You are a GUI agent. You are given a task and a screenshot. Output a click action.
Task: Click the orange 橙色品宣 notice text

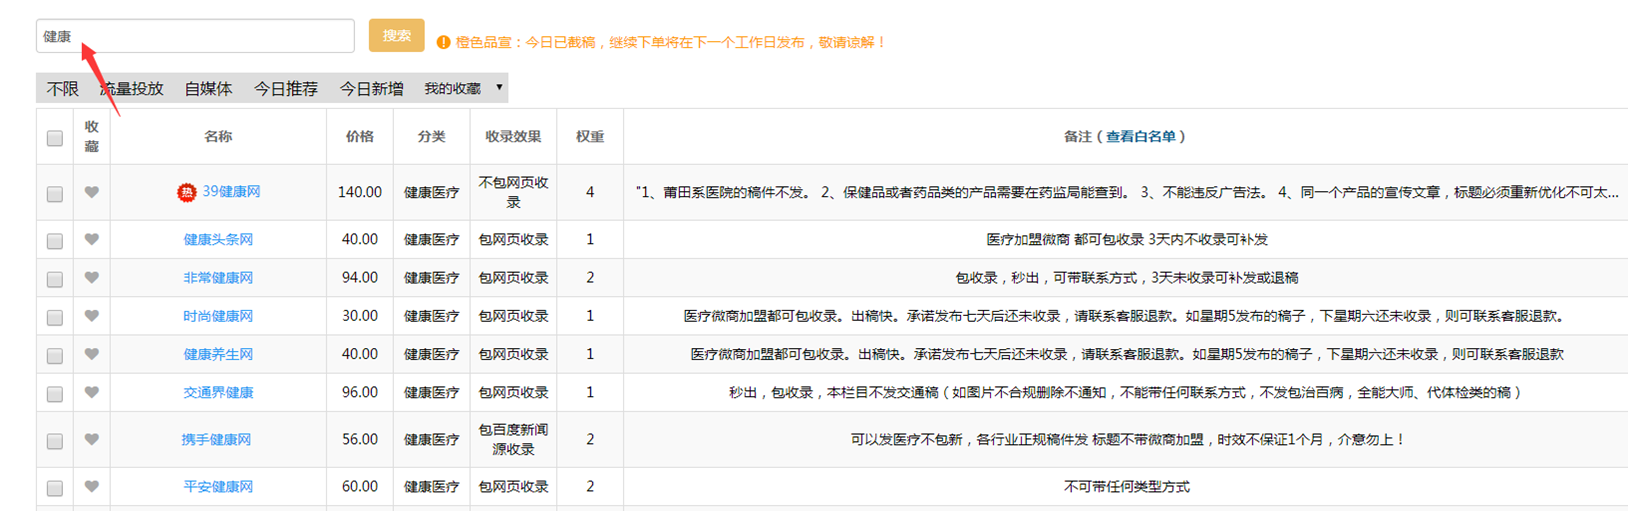point(670,42)
